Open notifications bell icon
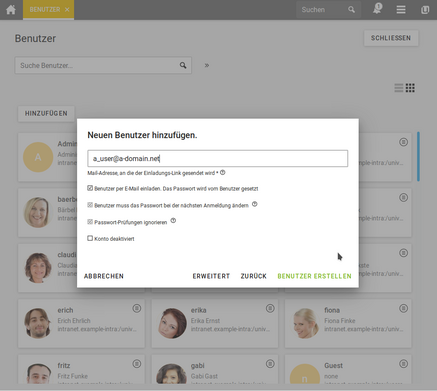 (377, 9)
